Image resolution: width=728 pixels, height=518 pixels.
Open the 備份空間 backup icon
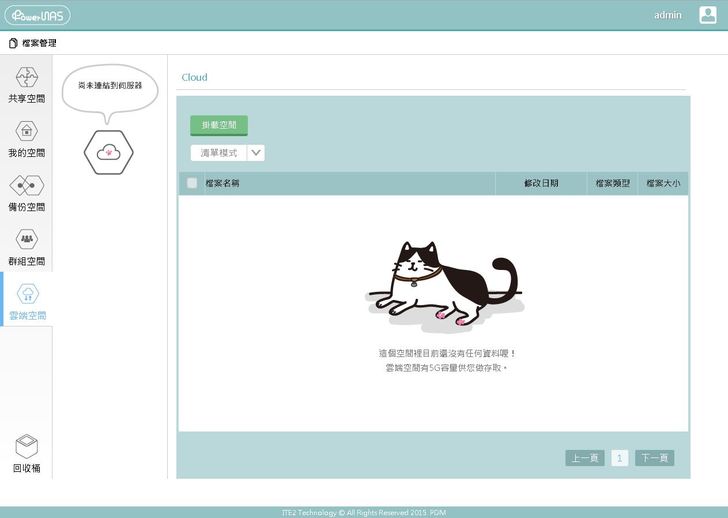(27, 185)
